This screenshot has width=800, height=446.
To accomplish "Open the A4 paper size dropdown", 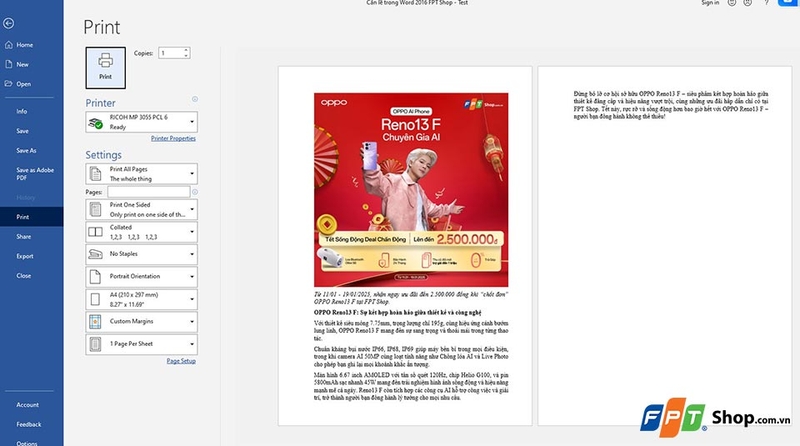I will click(141, 299).
